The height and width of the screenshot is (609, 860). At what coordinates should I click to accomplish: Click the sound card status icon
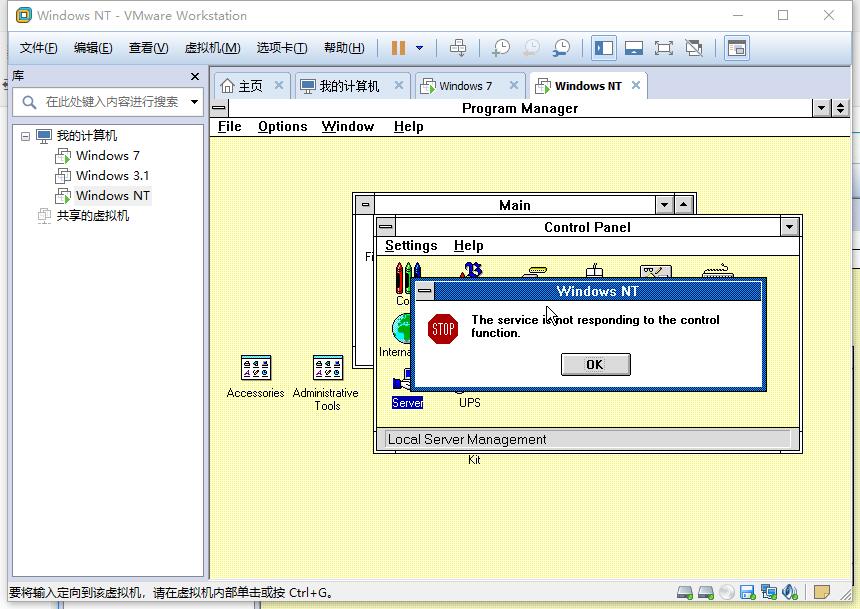790,593
